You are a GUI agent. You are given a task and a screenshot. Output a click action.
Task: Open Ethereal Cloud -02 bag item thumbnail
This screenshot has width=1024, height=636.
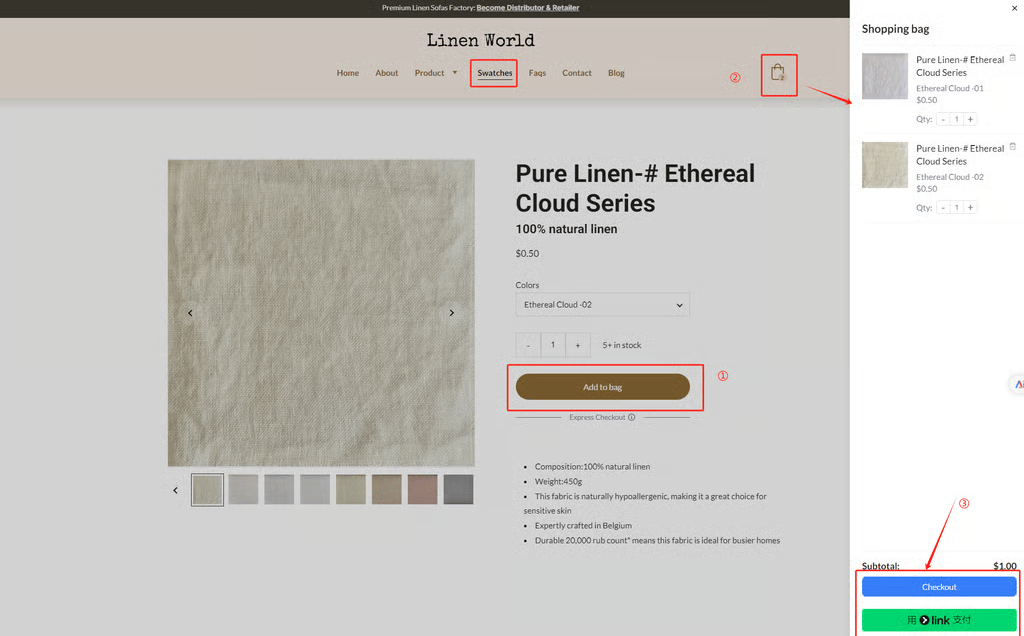884,165
